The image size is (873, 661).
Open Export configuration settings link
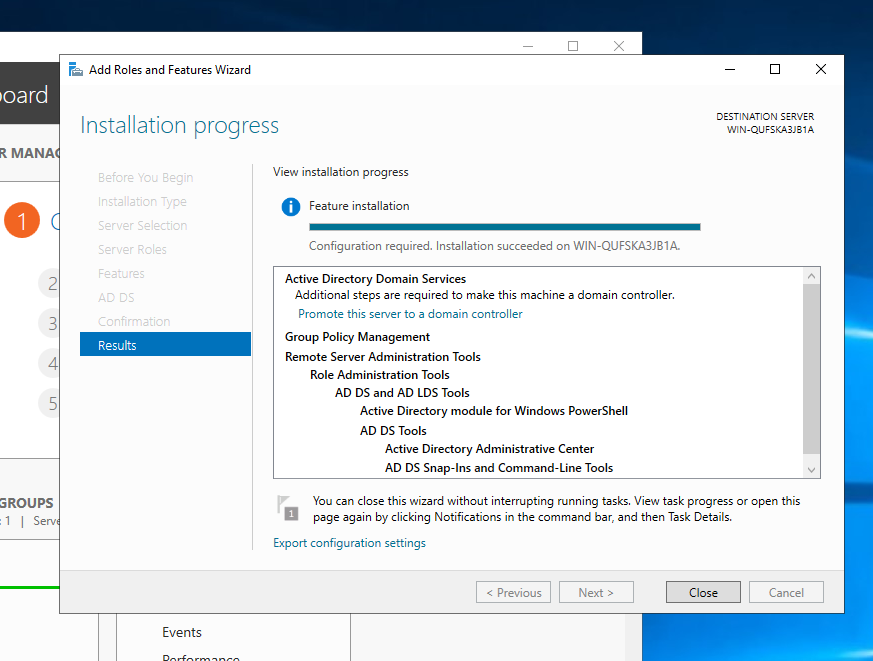click(x=349, y=543)
